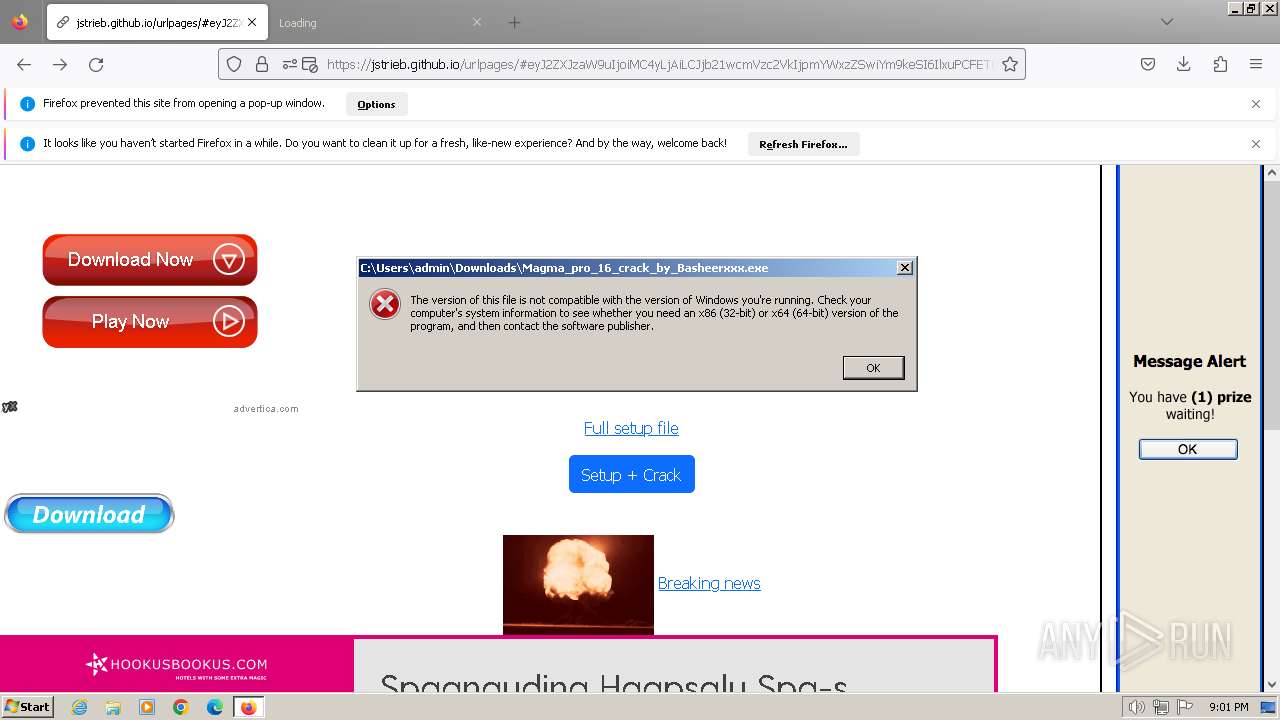The width and height of the screenshot is (1280, 720).
Task: Click the explosion news thumbnail
Action: click(x=578, y=585)
